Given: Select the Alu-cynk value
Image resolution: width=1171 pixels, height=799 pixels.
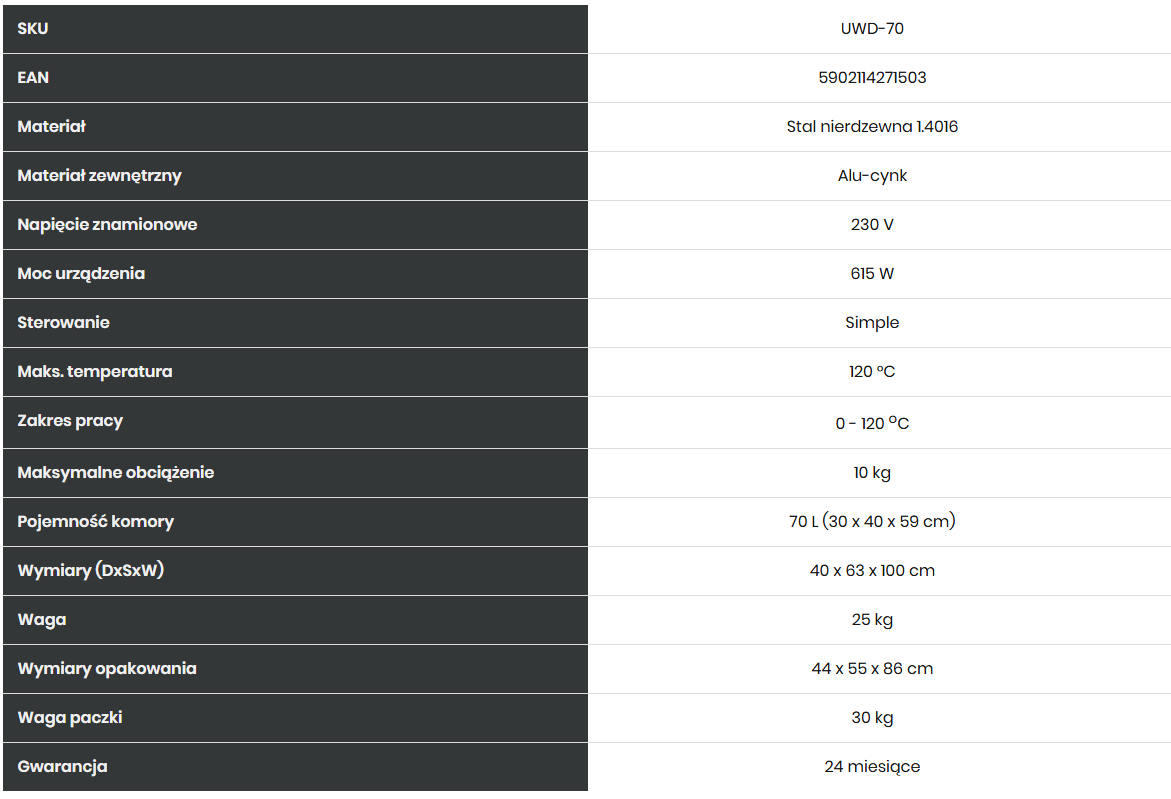Looking at the screenshot, I should coord(872,176).
